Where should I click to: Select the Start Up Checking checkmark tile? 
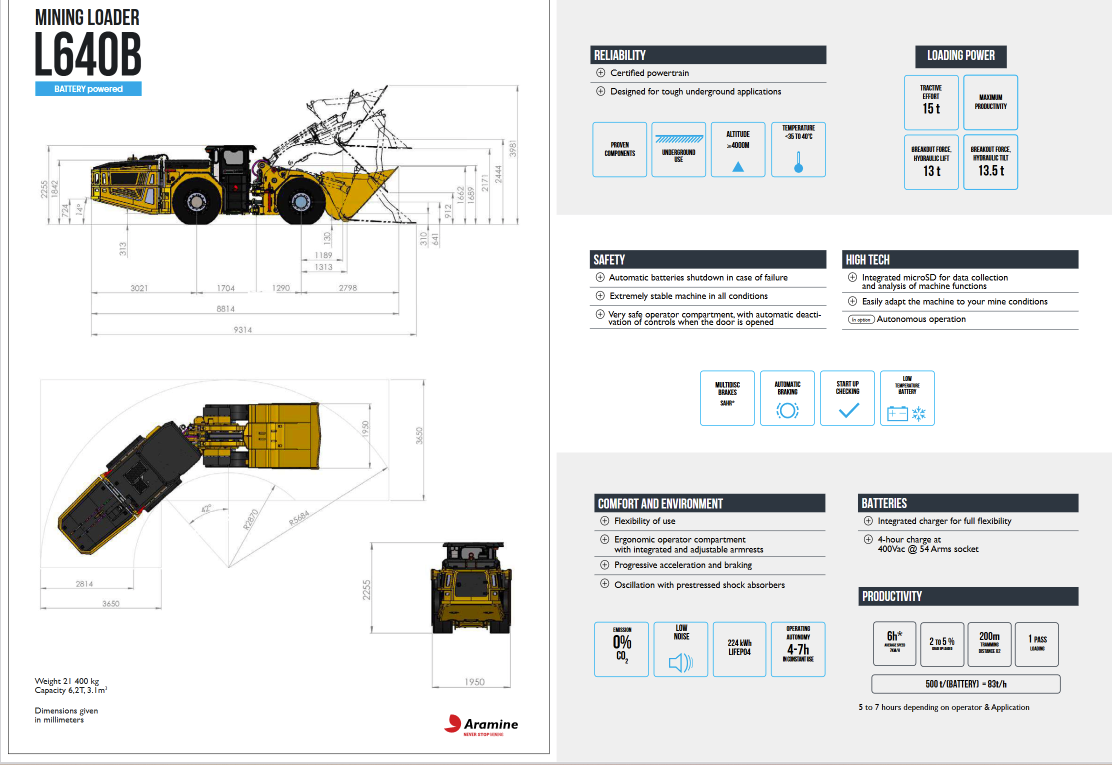[x=847, y=398]
